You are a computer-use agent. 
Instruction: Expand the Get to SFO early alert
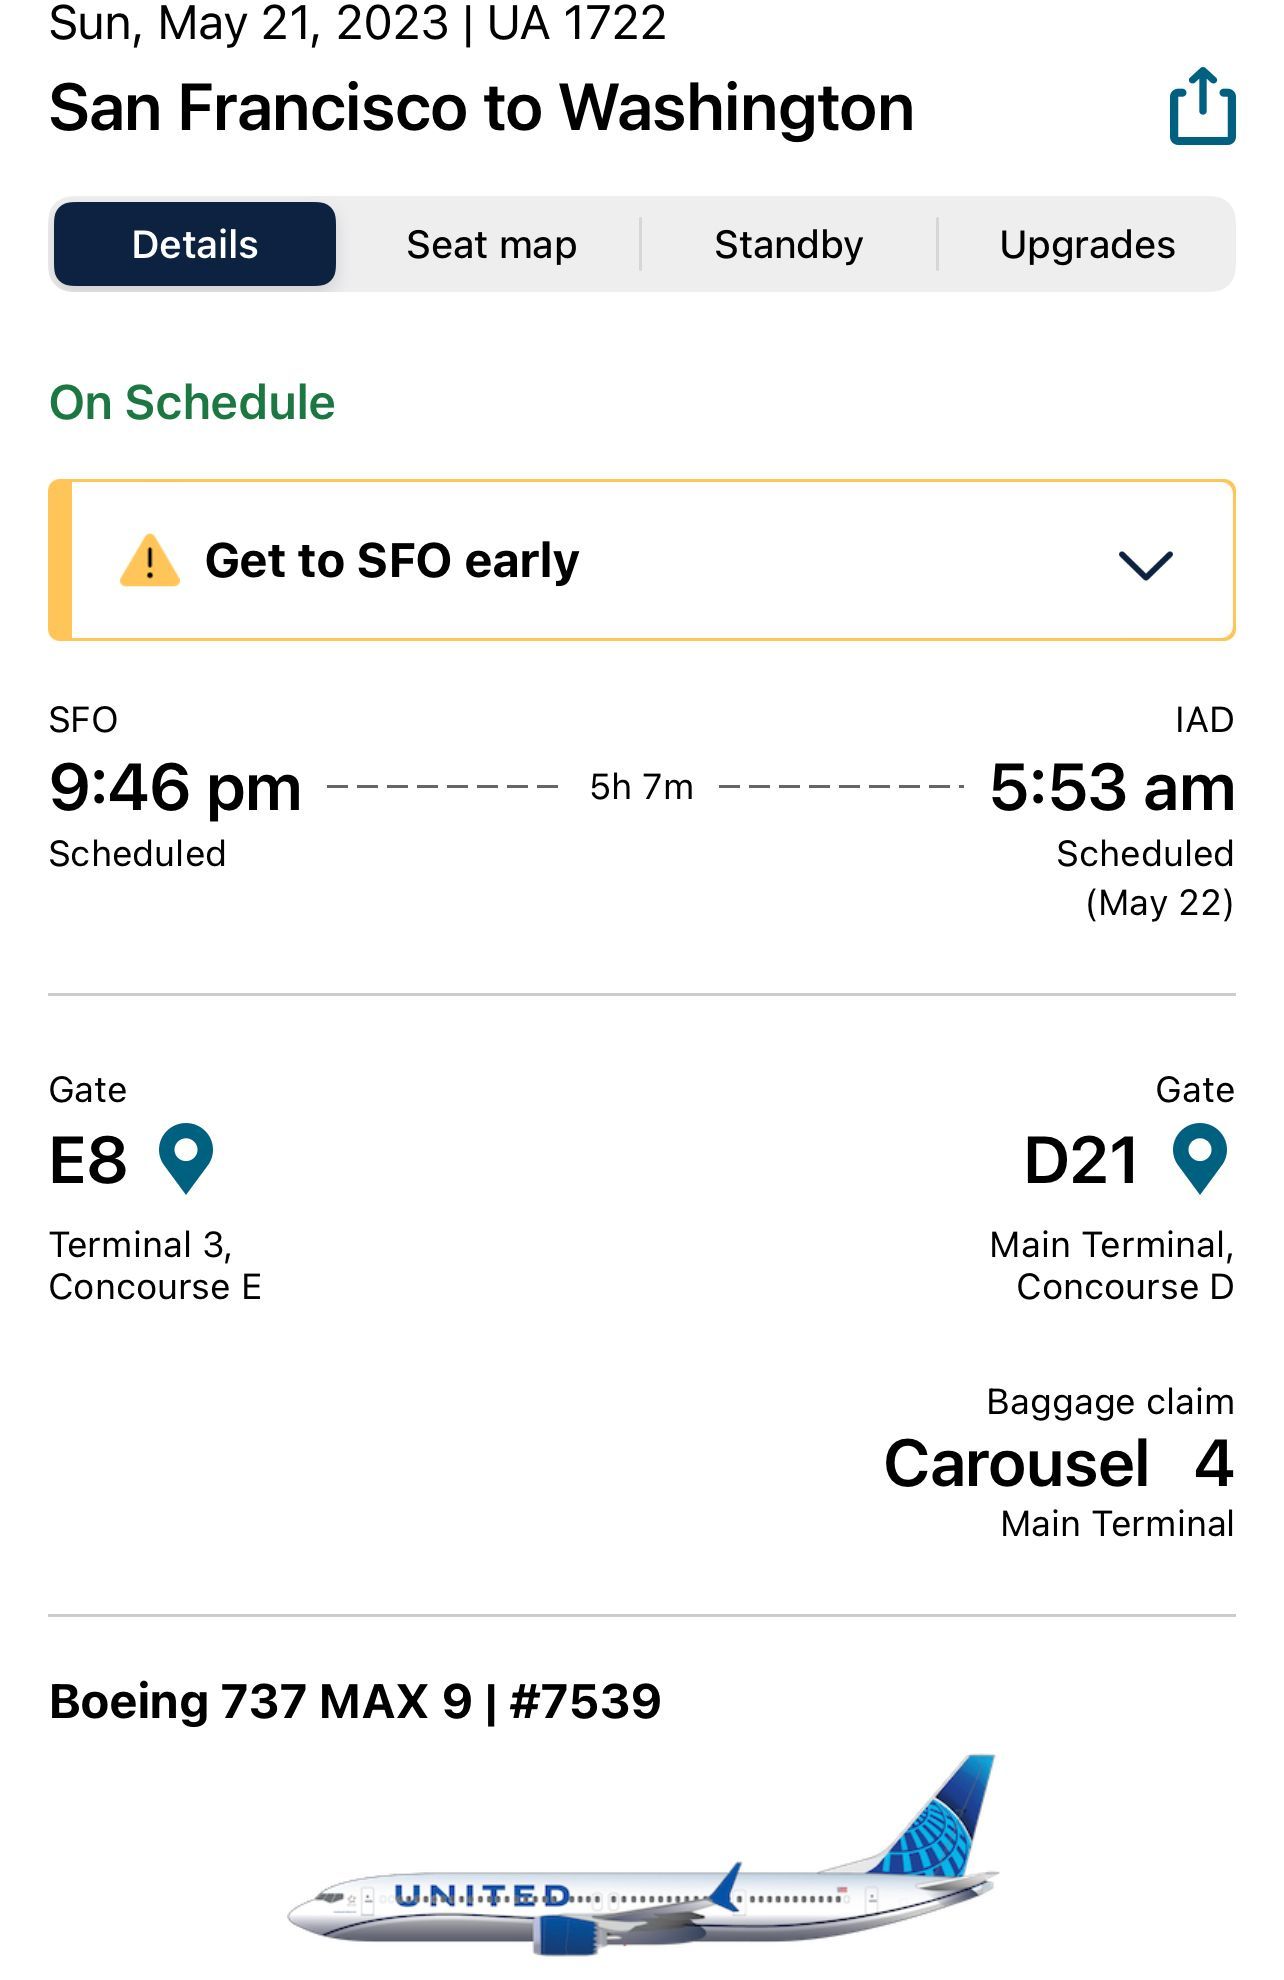point(1145,564)
